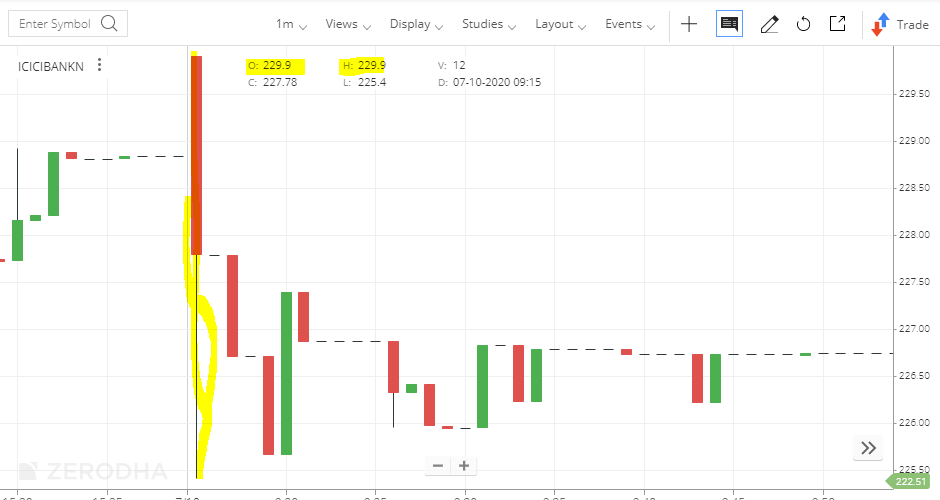Click the Close value 227.78
The height and width of the screenshot is (500, 940).
pos(280,82)
